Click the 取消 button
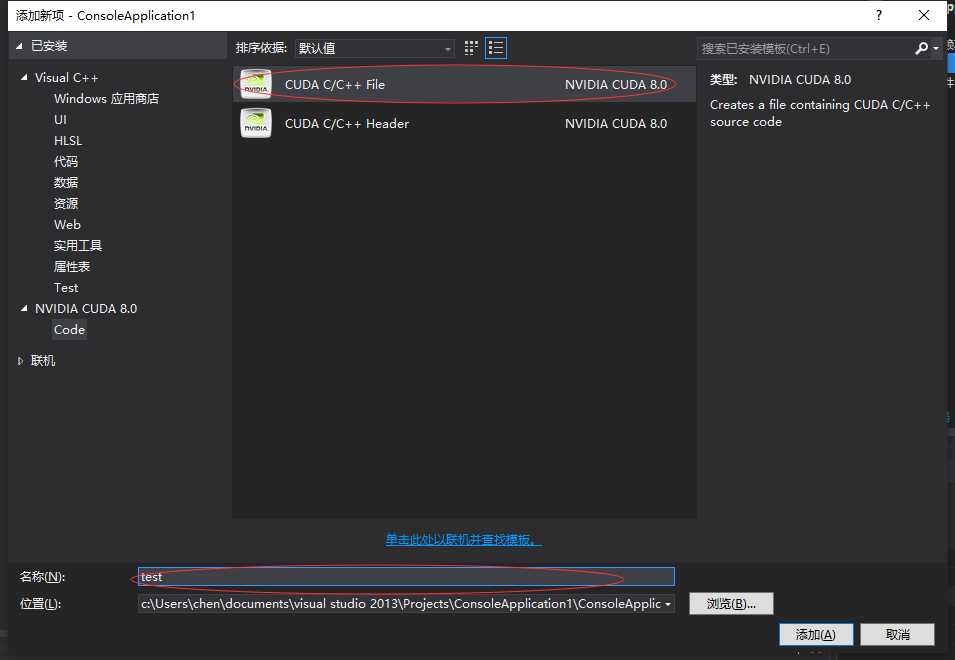 point(897,634)
